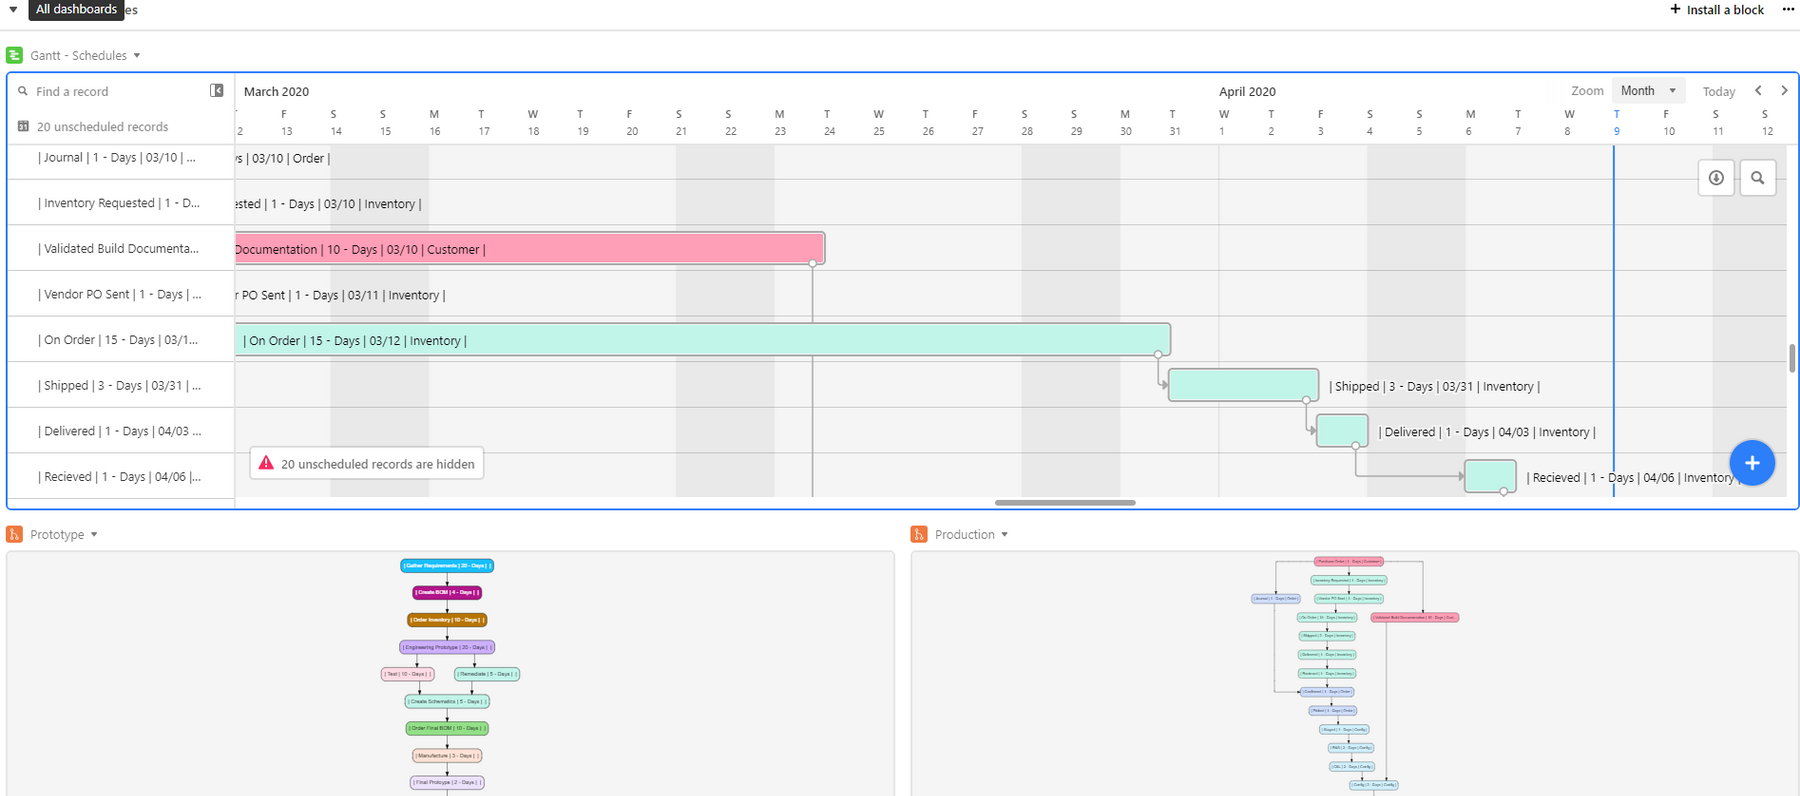Open the Zoom Month dropdown

tap(1647, 91)
